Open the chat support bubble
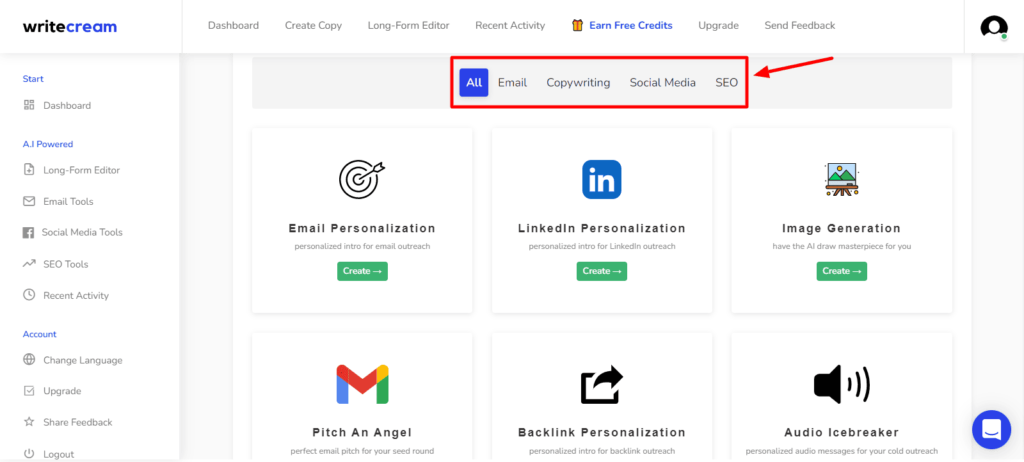The image size is (1024, 462). [991, 430]
